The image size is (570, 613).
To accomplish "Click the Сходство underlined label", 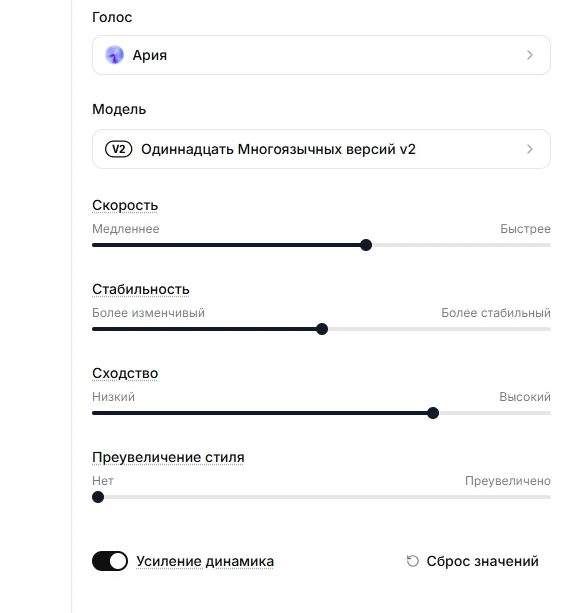I will 125,373.
